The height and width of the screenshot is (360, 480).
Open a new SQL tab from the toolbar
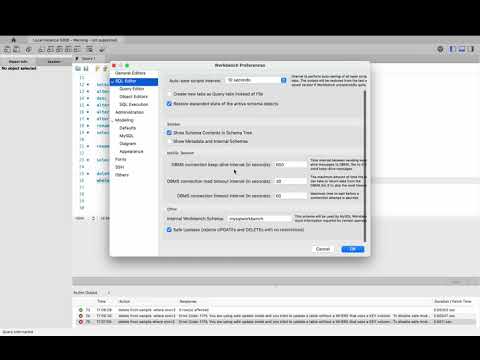coord(7,49)
